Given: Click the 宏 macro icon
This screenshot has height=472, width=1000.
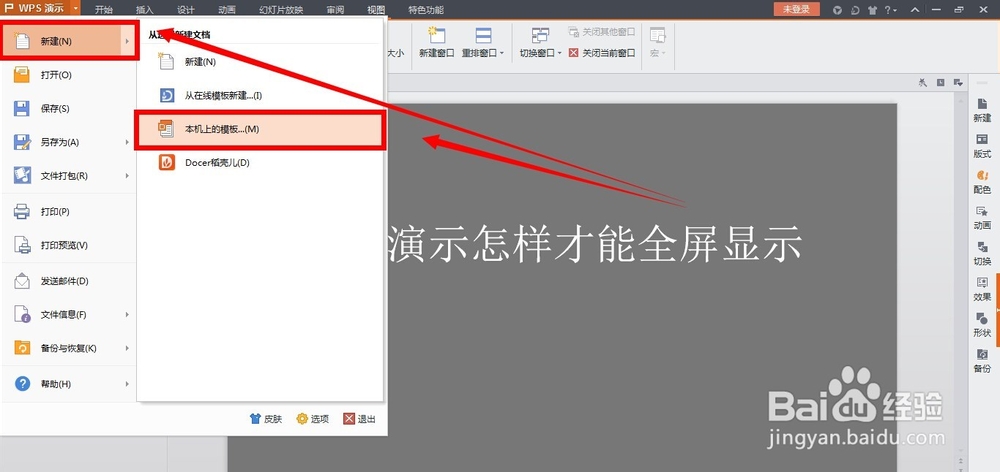Looking at the screenshot, I should point(658,35).
